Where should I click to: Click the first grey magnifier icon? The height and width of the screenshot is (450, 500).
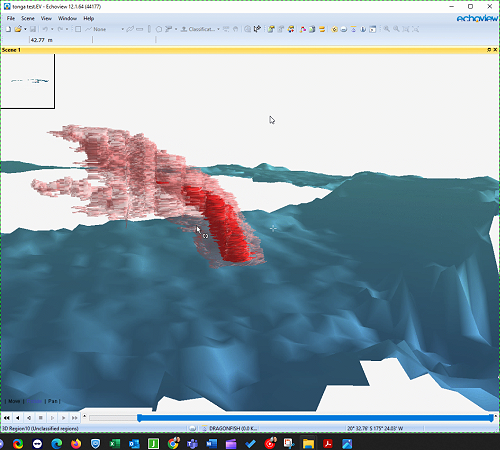point(387,29)
